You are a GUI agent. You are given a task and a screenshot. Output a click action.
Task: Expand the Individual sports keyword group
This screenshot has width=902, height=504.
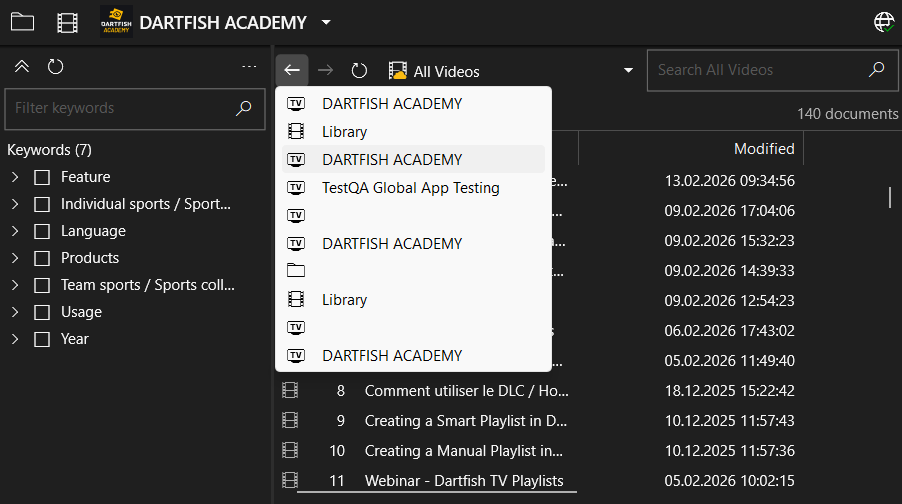click(x=16, y=204)
